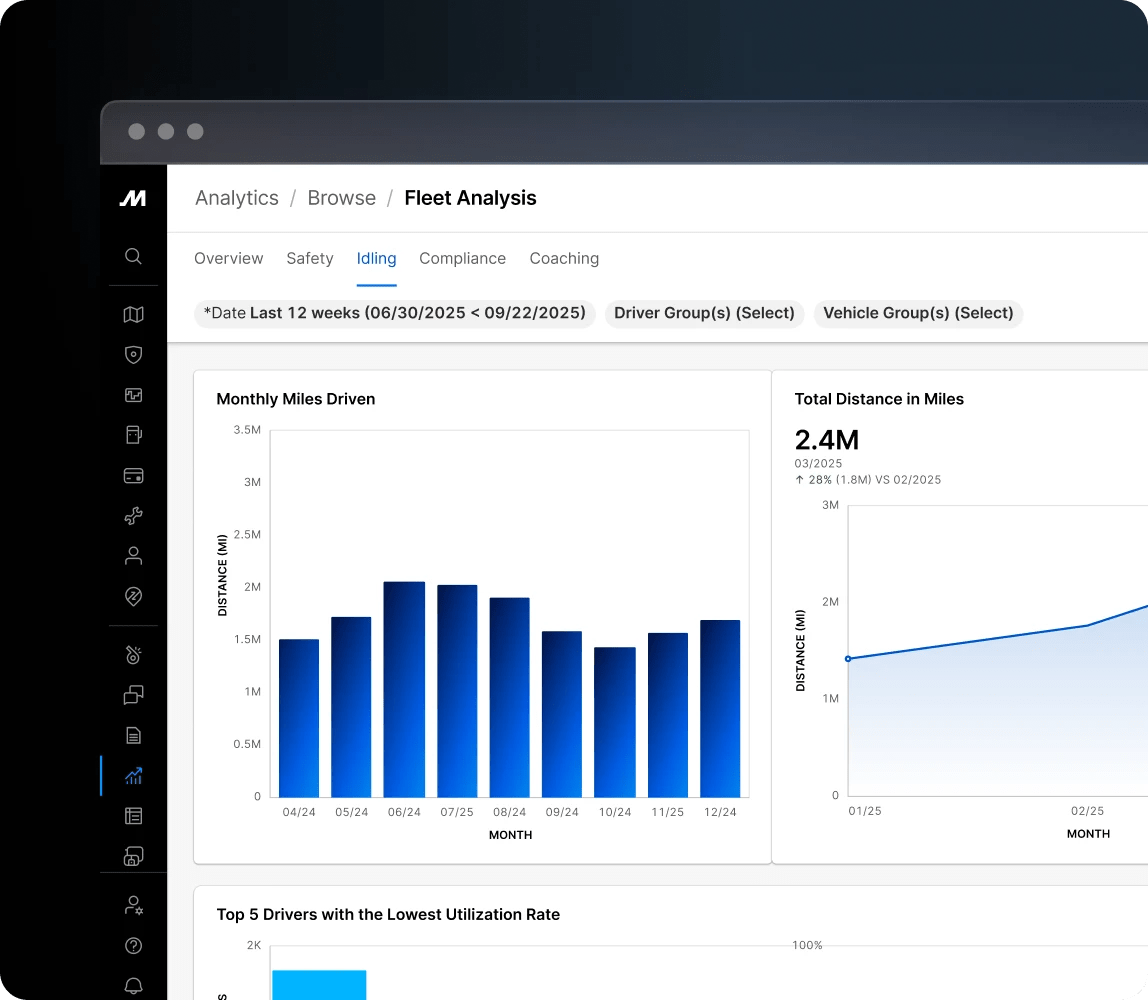Click the 04/24 bar in Monthly Miles
This screenshot has width=1148, height=1000.
click(x=299, y=718)
